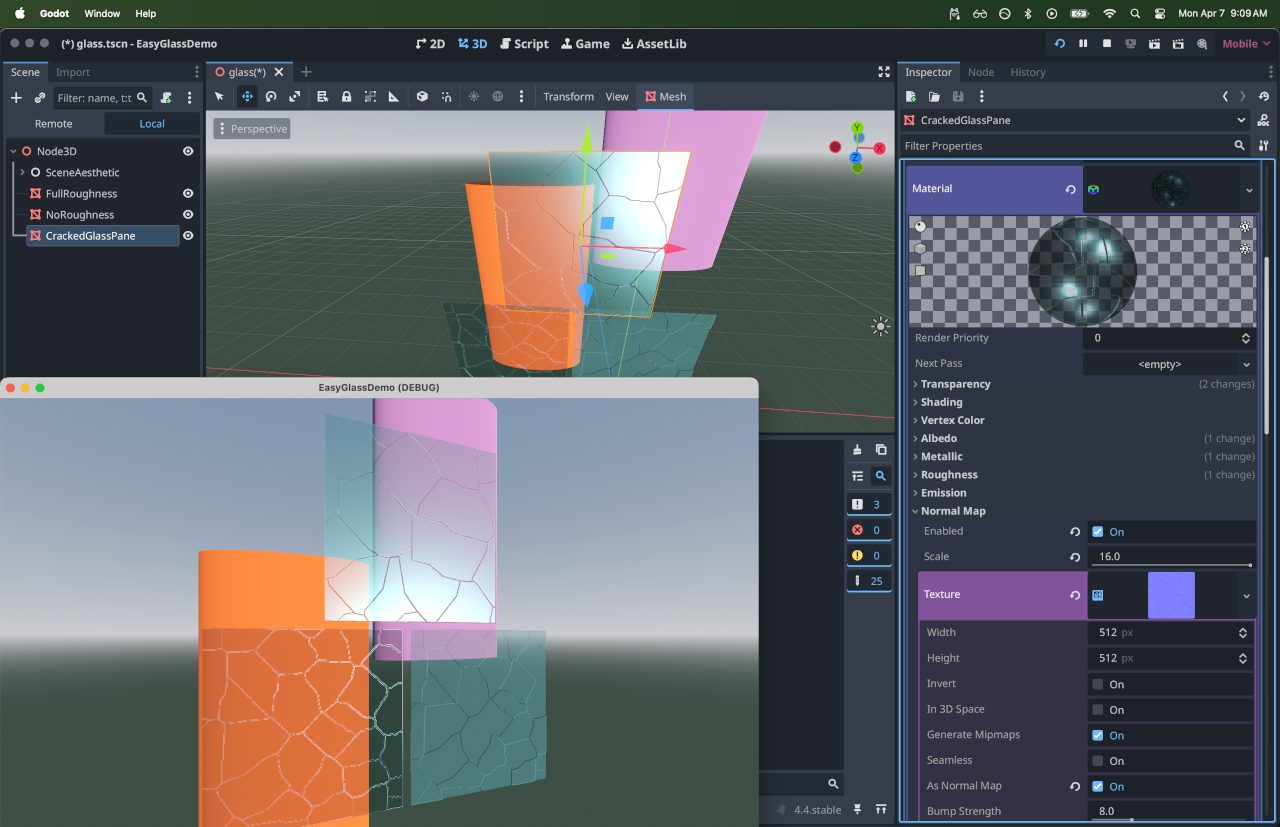Reload the running project

click(x=1059, y=44)
